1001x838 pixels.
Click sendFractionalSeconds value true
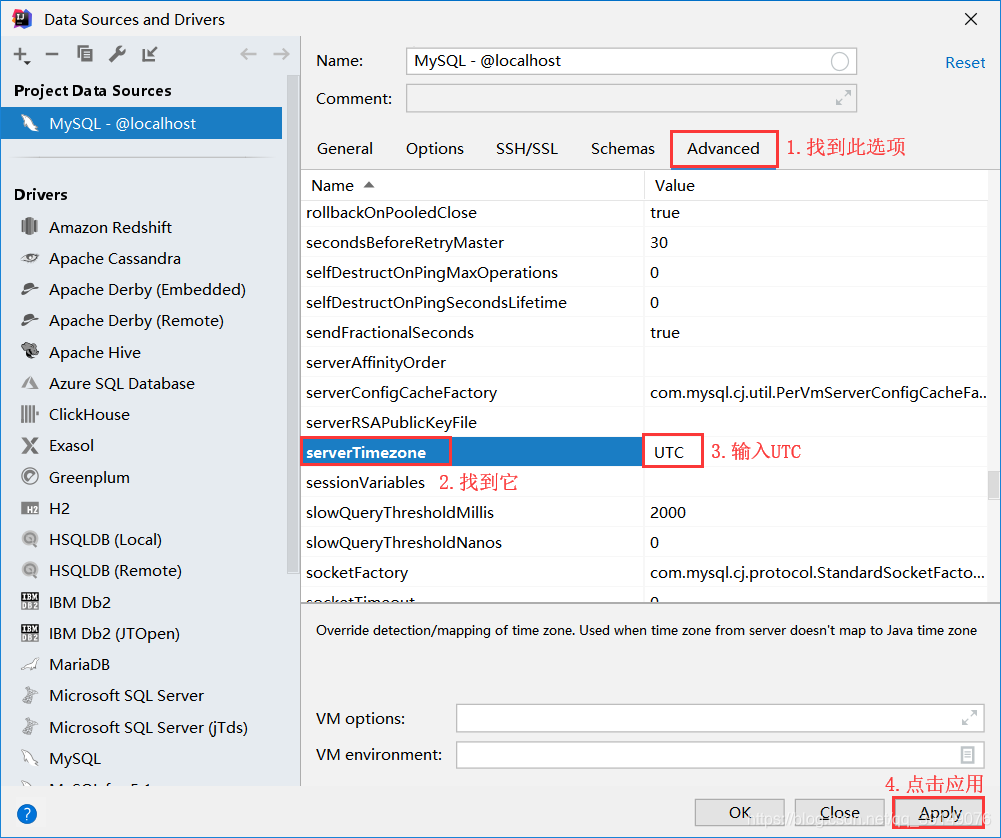point(815,333)
